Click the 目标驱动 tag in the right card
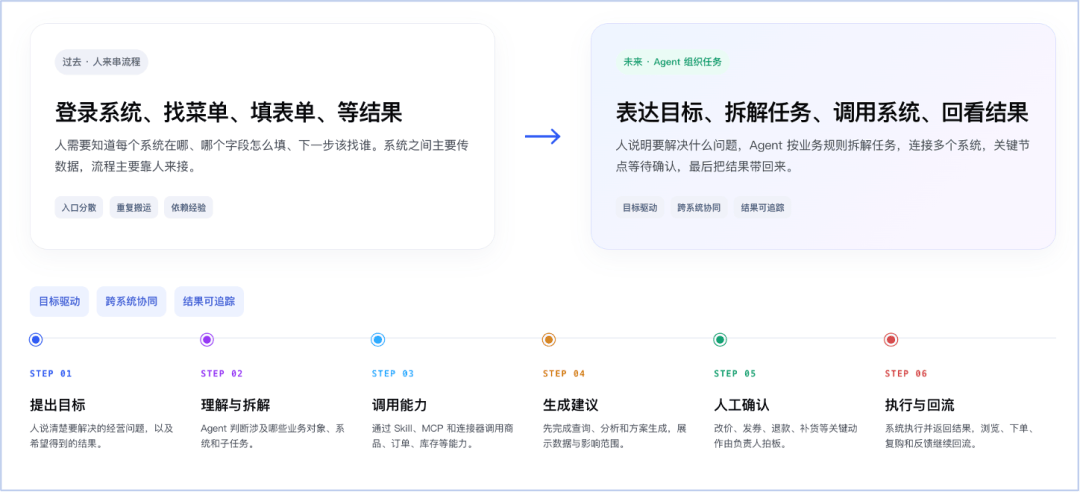 coord(640,207)
